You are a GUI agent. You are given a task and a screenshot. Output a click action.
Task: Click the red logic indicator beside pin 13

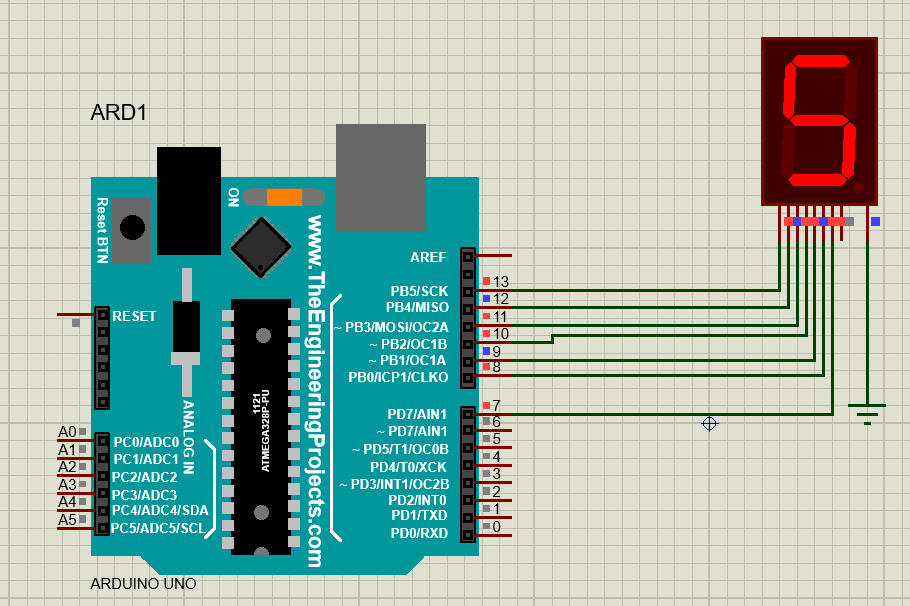point(486,282)
